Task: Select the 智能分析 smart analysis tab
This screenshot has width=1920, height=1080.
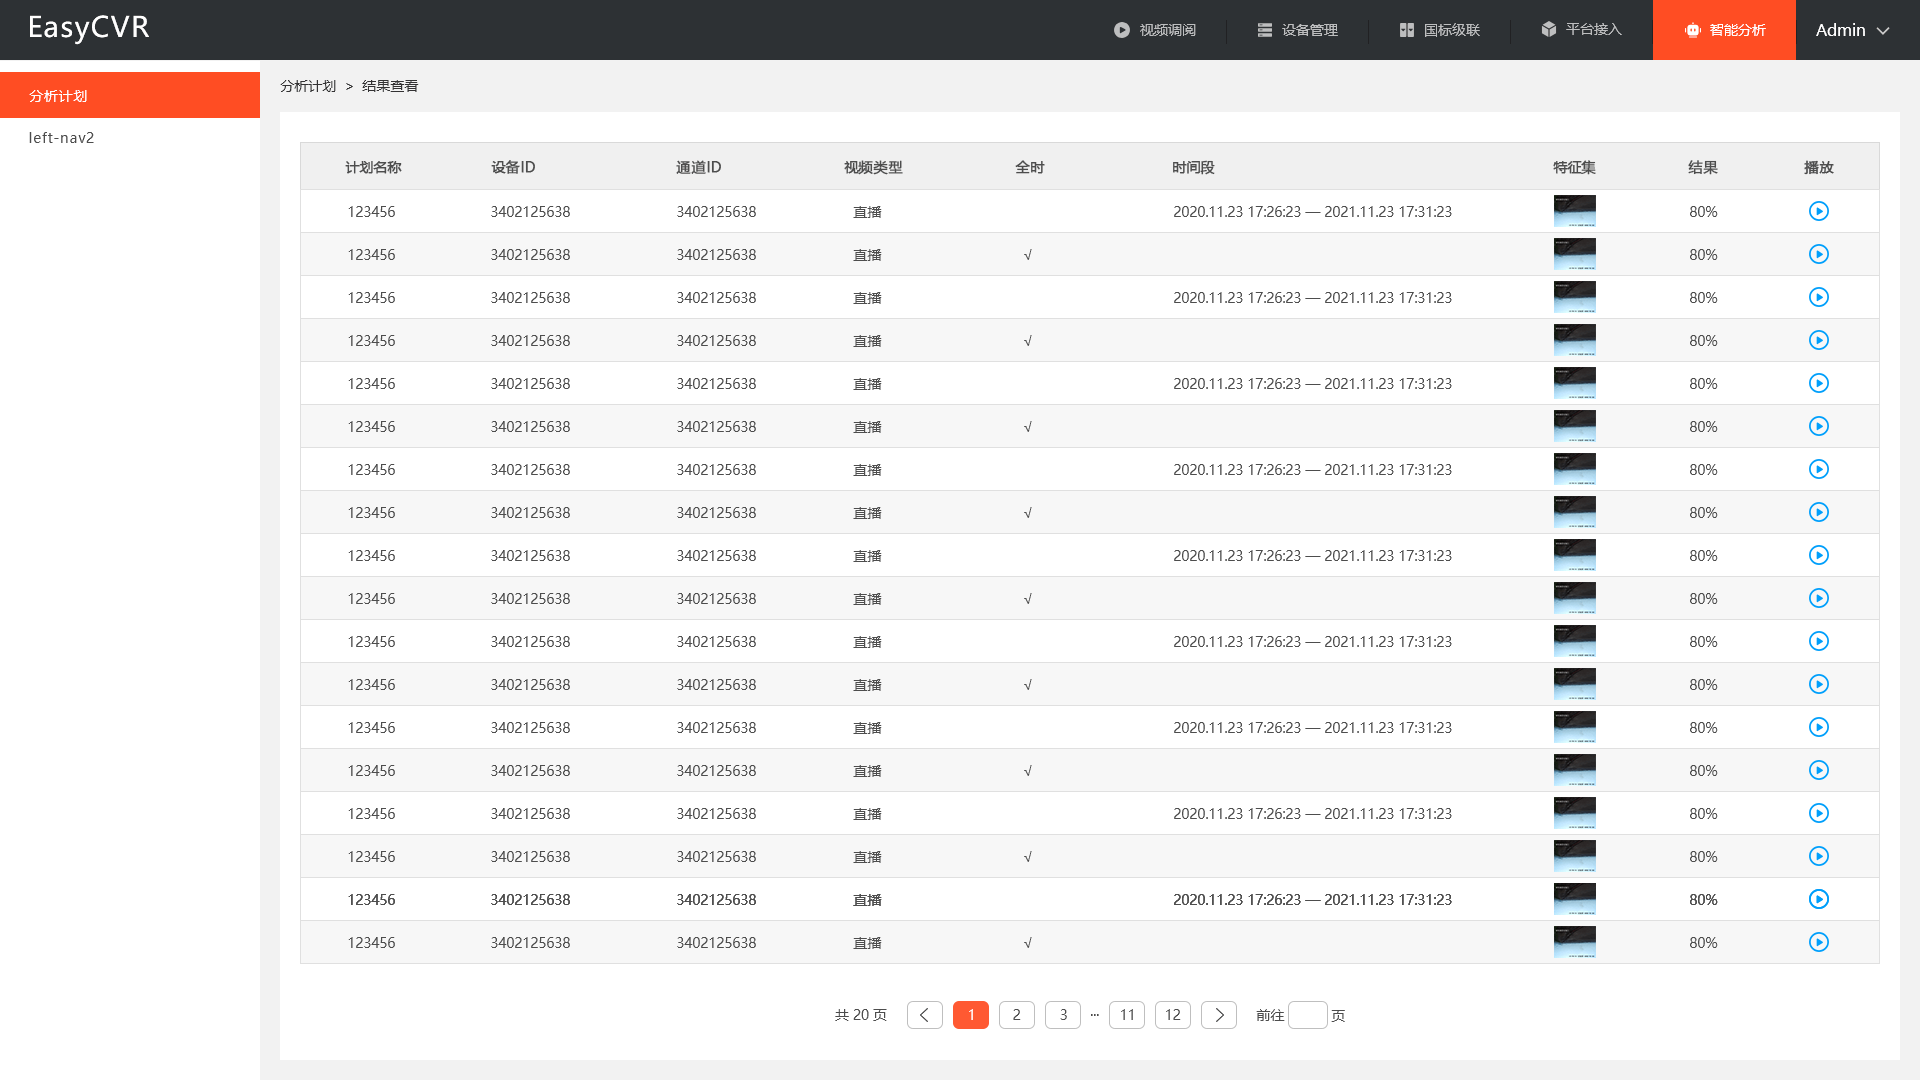Action: (1724, 30)
